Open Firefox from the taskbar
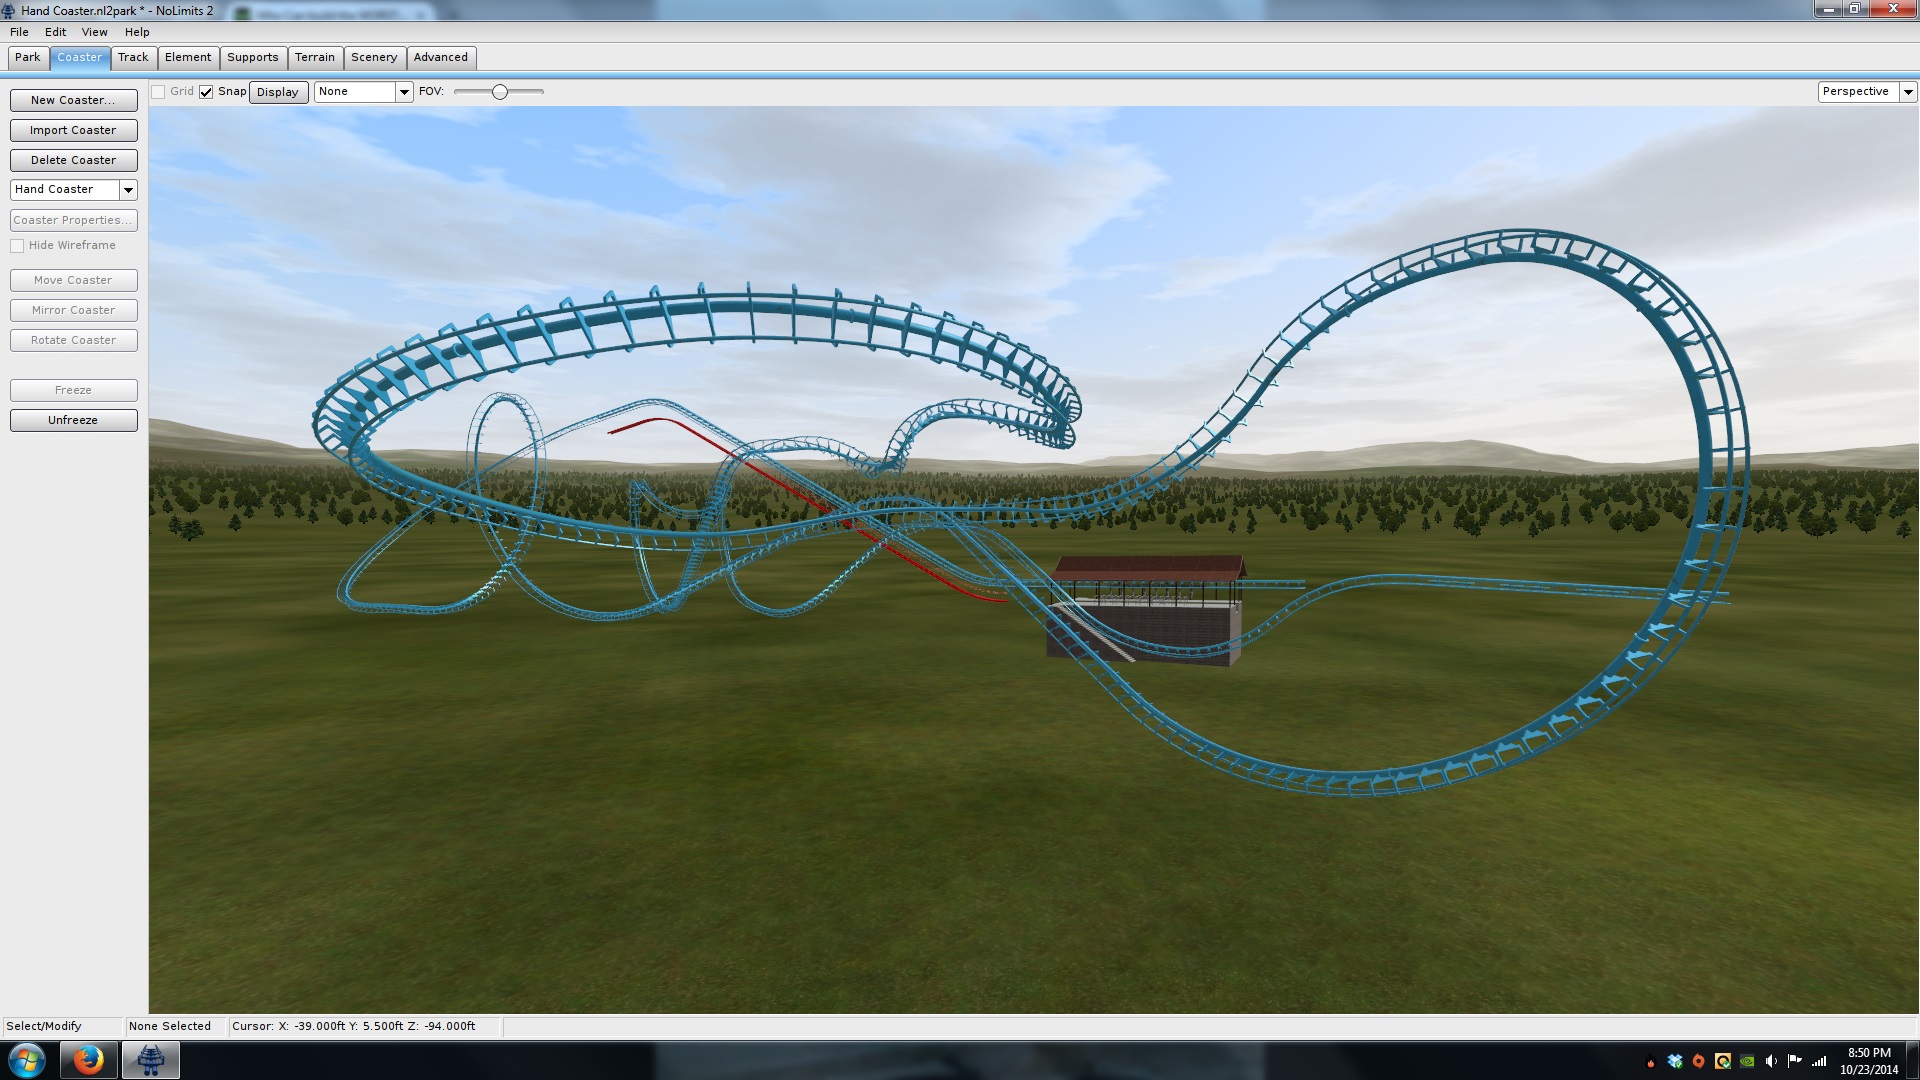The width and height of the screenshot is (1920, 1080). (88, 1060)
